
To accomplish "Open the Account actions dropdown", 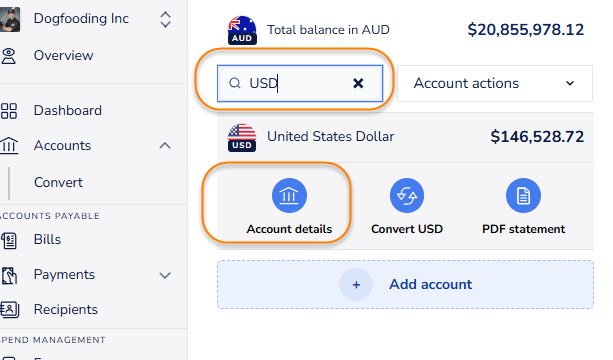I will 495,83.
